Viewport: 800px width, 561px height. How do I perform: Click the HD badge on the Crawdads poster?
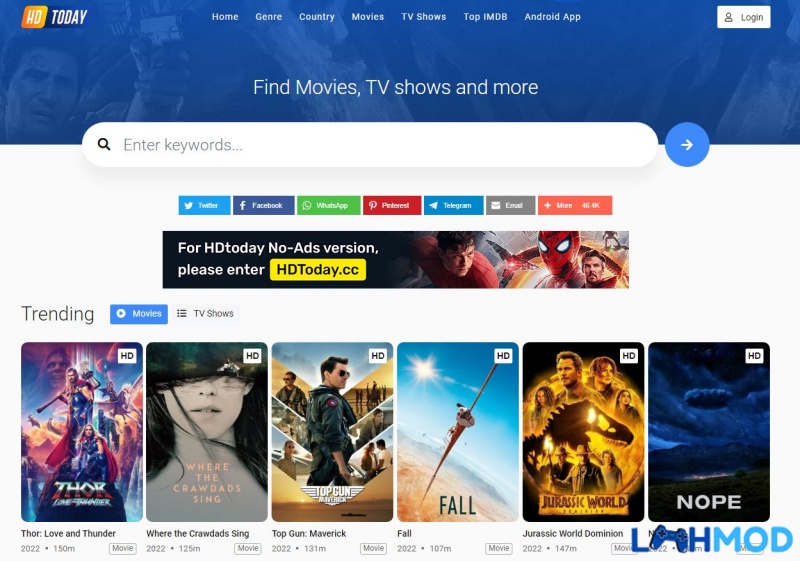click(x=252, y=355)
